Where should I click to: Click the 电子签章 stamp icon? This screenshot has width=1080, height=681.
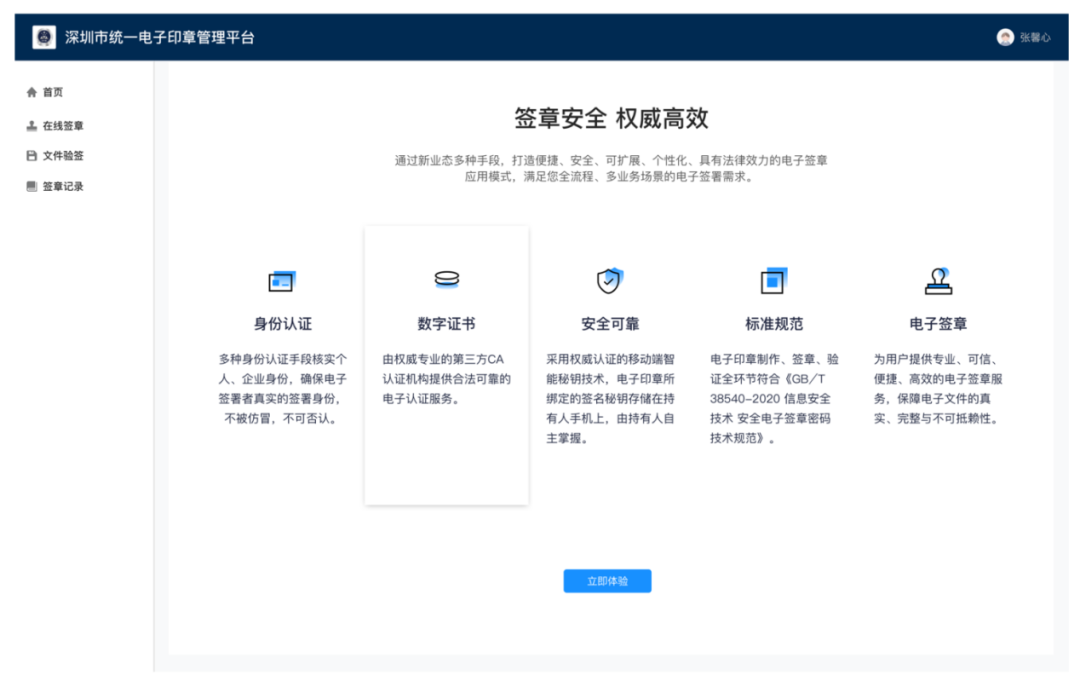tap(938, 281)
